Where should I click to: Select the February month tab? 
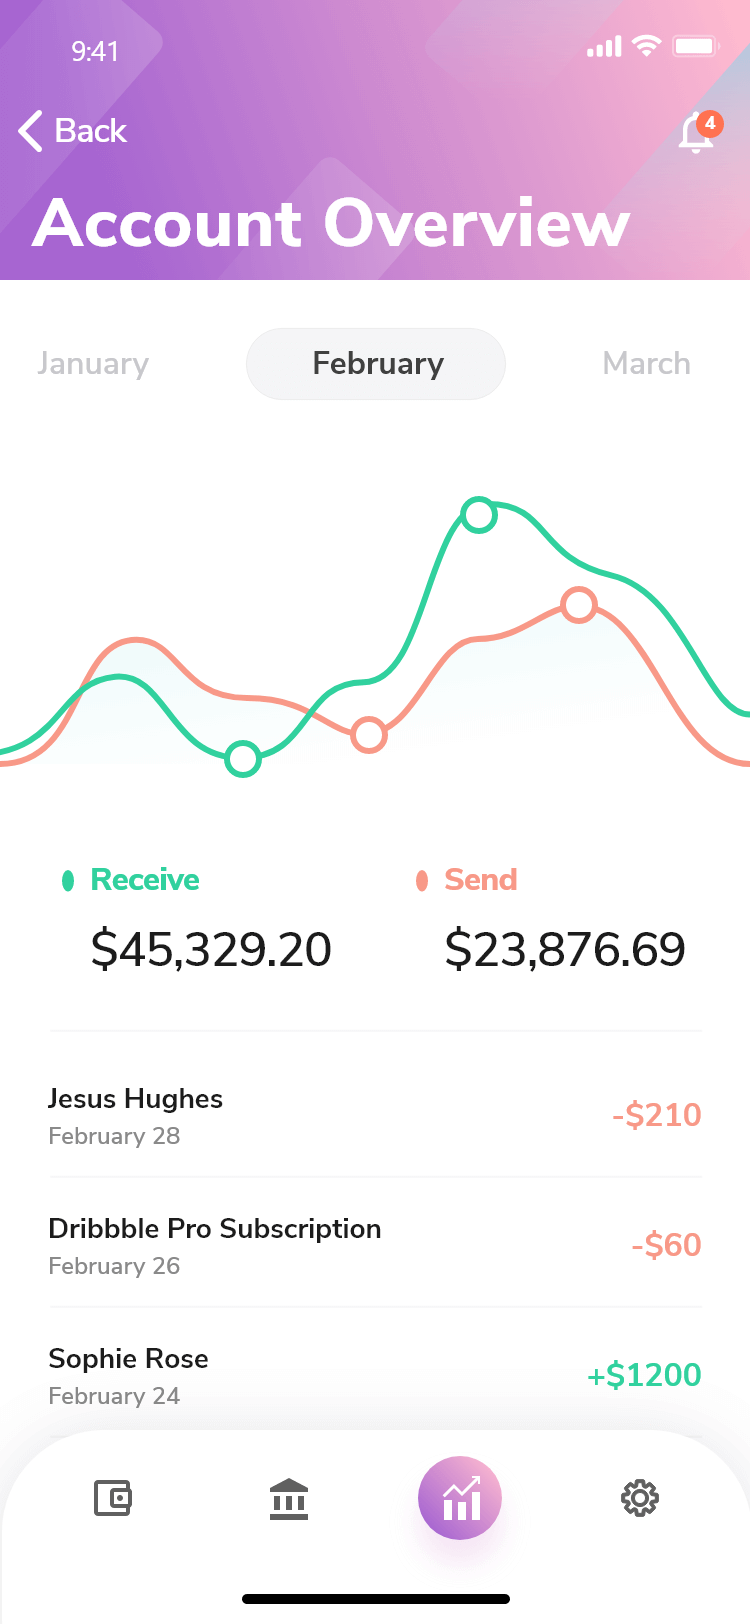[376, 364]
